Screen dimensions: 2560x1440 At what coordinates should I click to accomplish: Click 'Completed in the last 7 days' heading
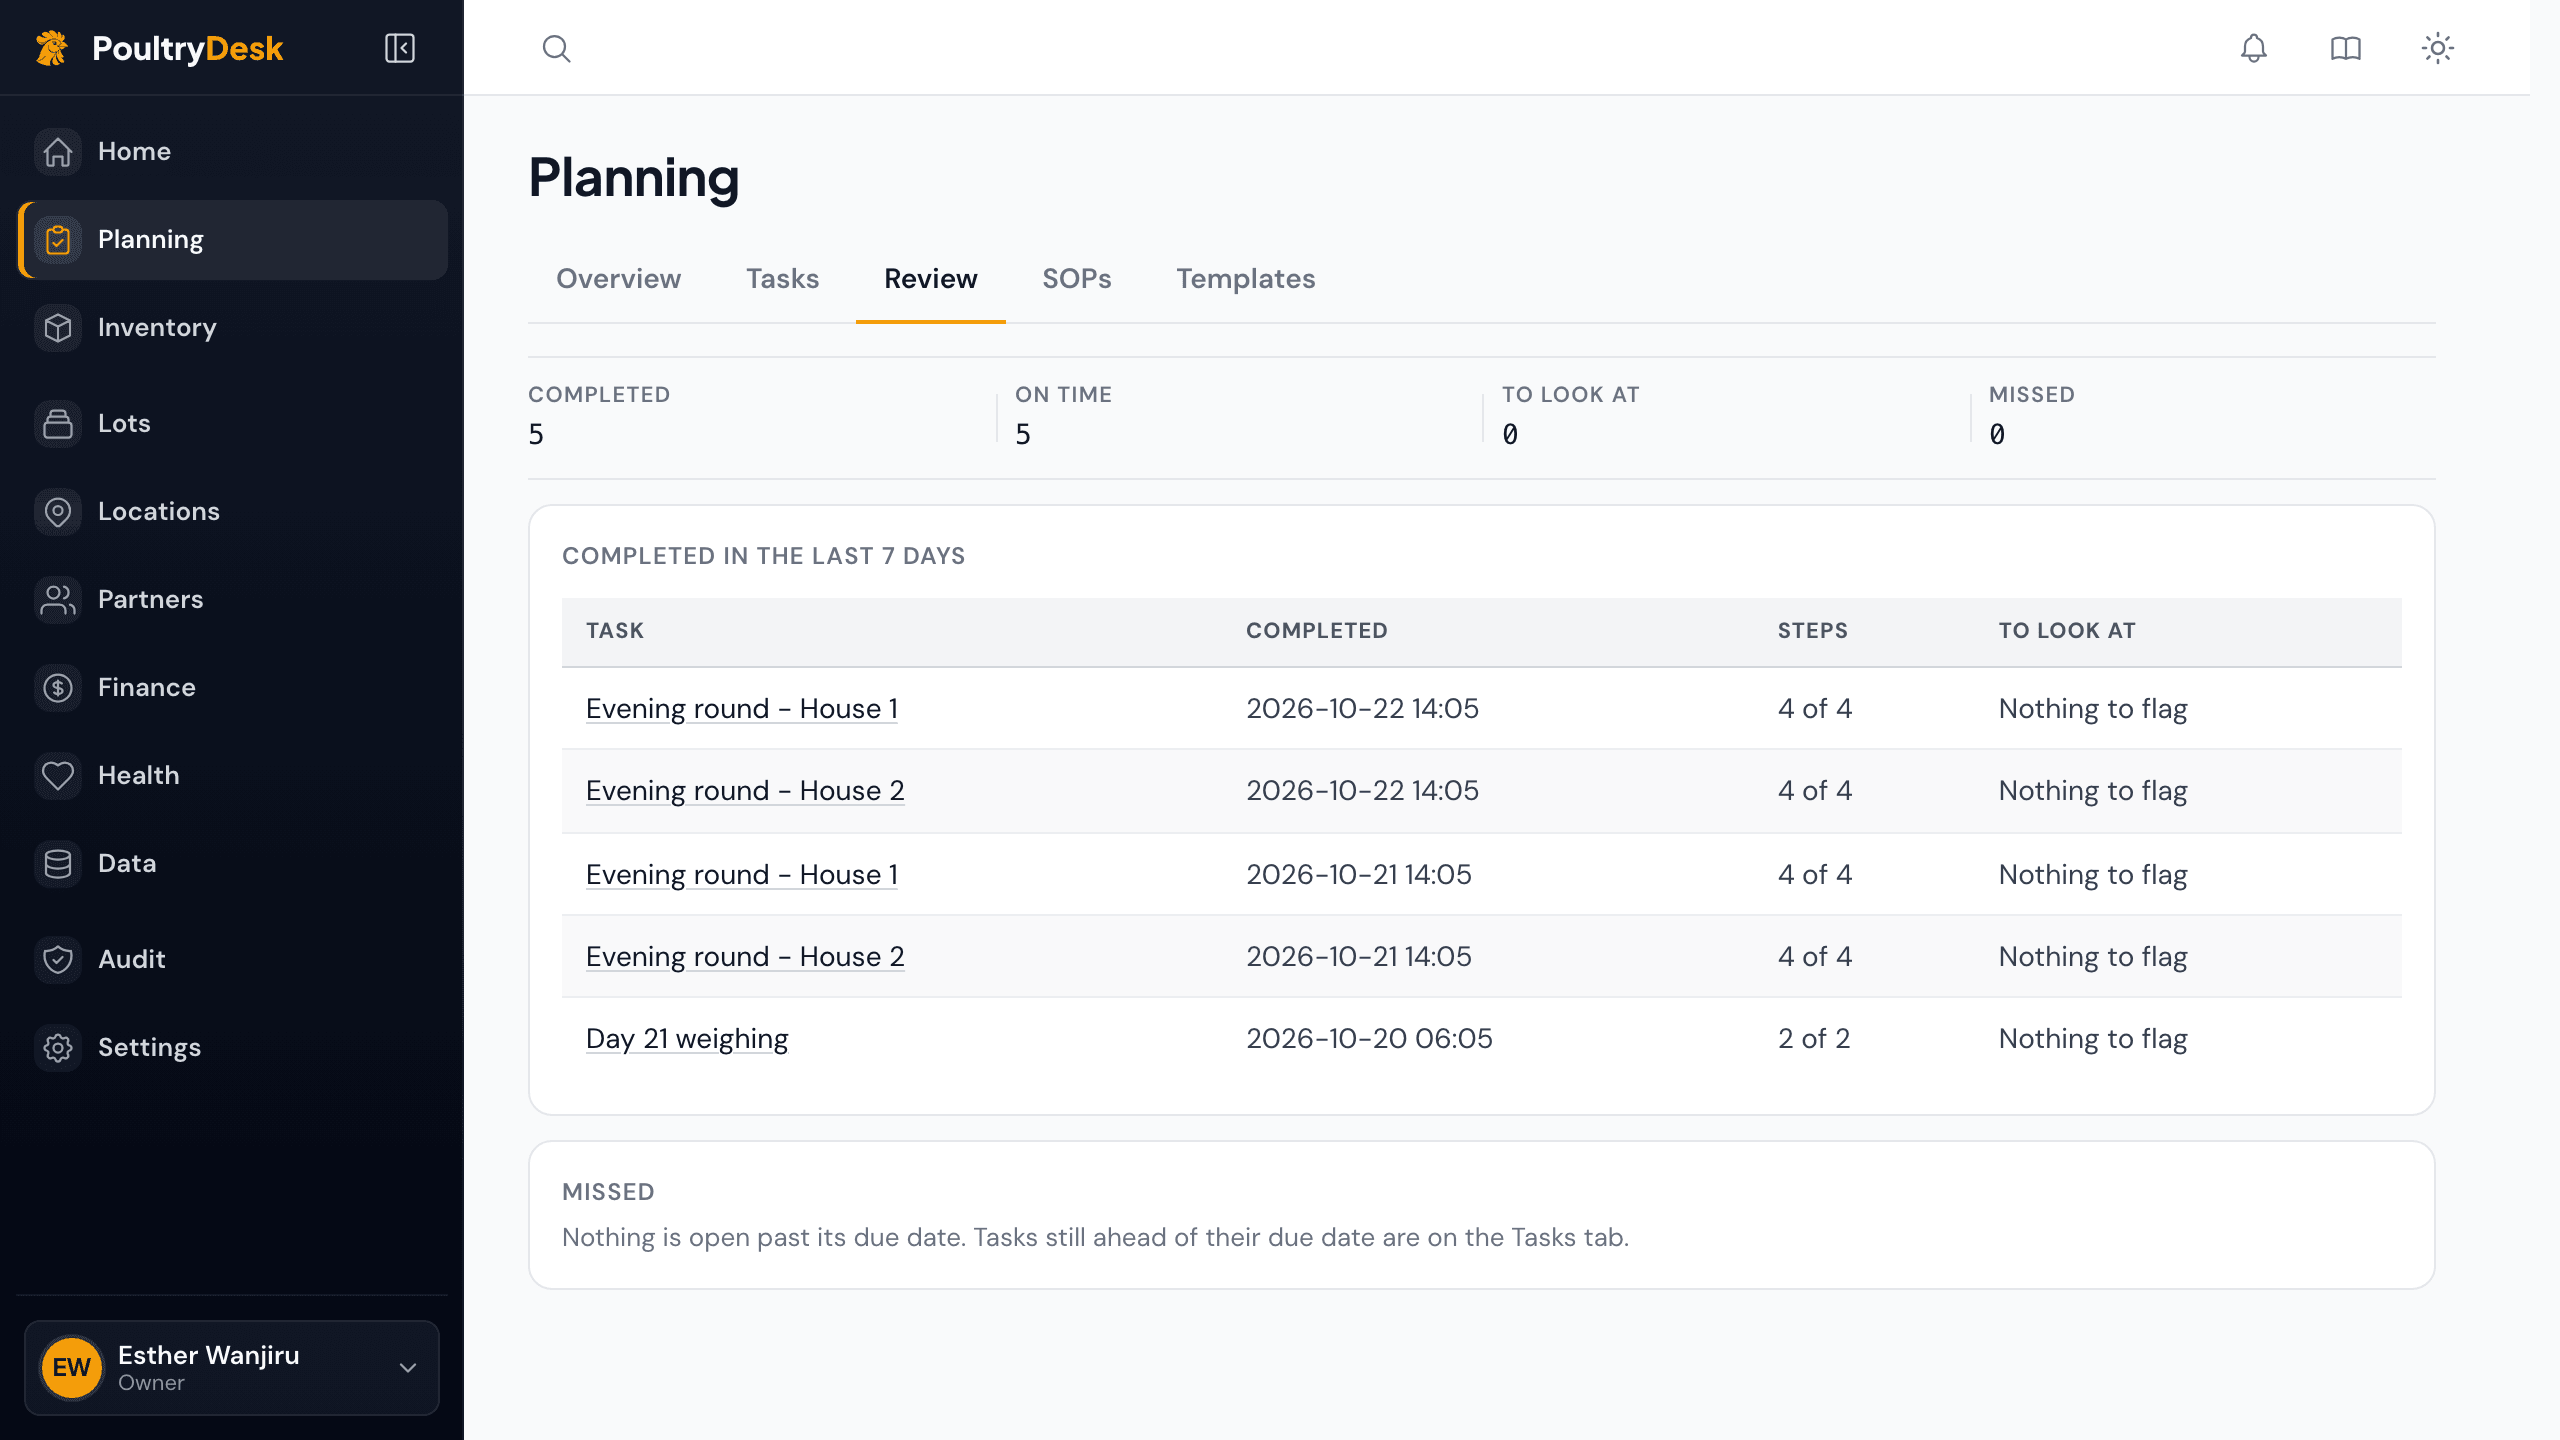[763, 556]
